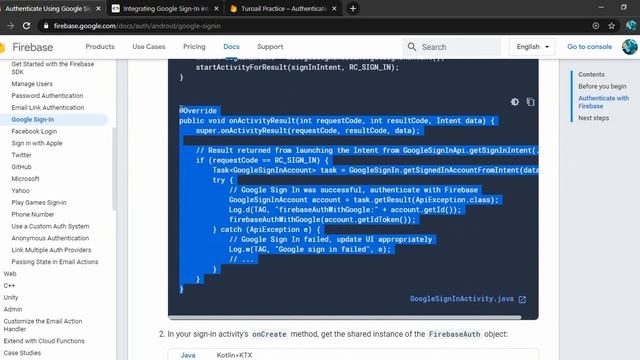Switch to the Integrating Google Sign-In tab
Viewport: 640px width, 360px height.
click(165, 9)
